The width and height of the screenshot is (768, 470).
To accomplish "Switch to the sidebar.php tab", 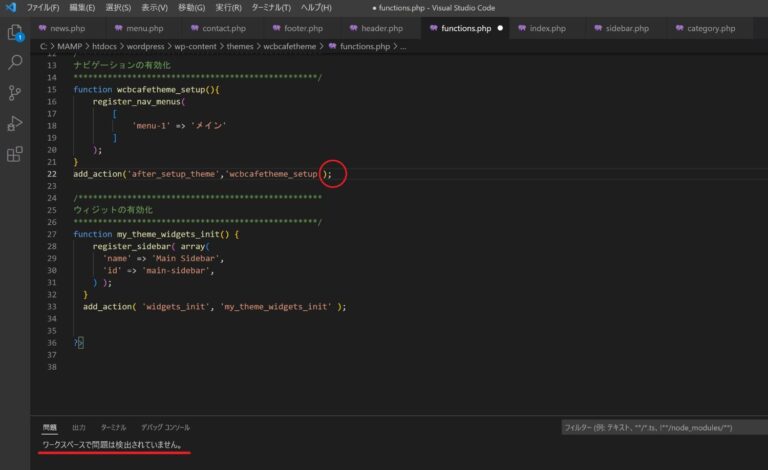I will pyautogui.click(x=627, y=28).
